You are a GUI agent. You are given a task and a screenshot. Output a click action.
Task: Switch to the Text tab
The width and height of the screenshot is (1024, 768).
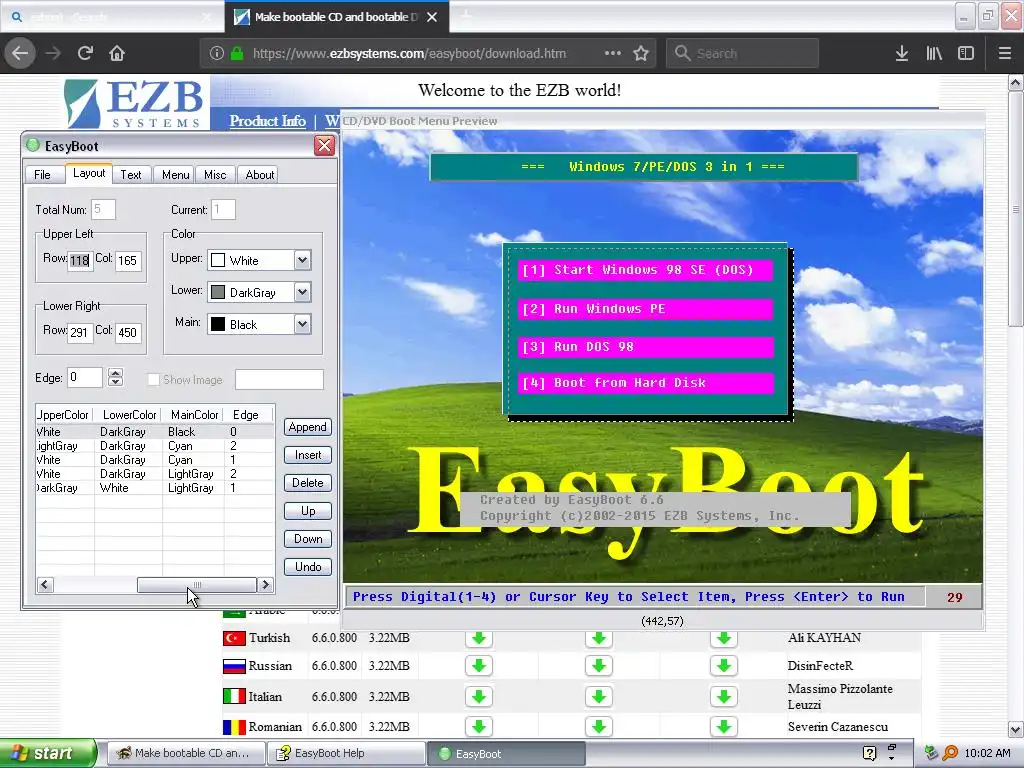tap(131, 175)
